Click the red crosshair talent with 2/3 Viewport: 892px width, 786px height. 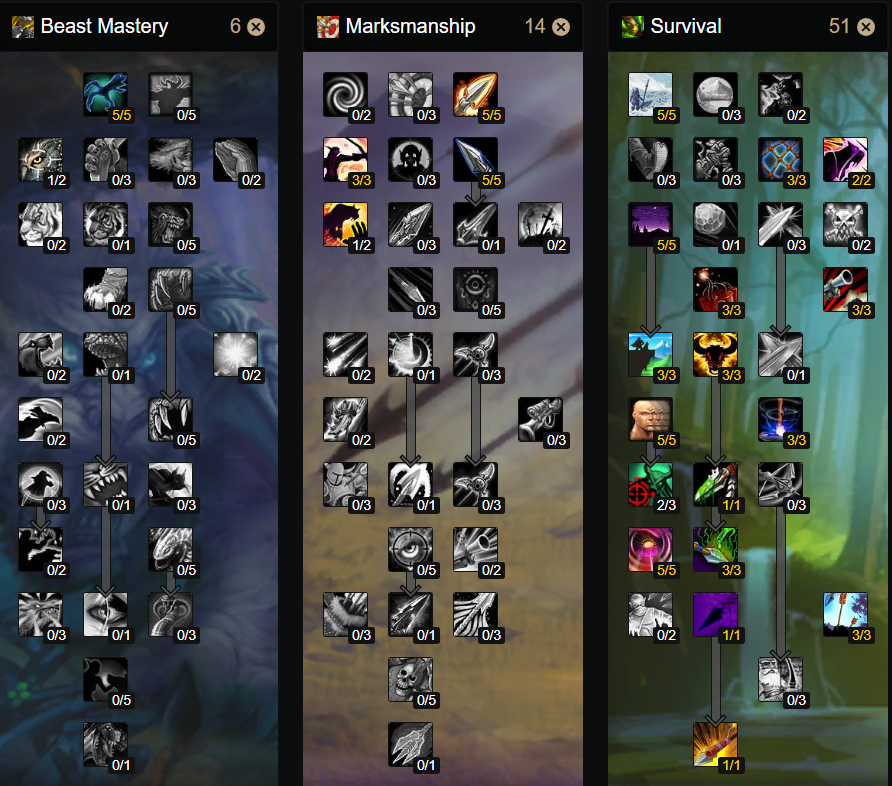tap(650, 484)
